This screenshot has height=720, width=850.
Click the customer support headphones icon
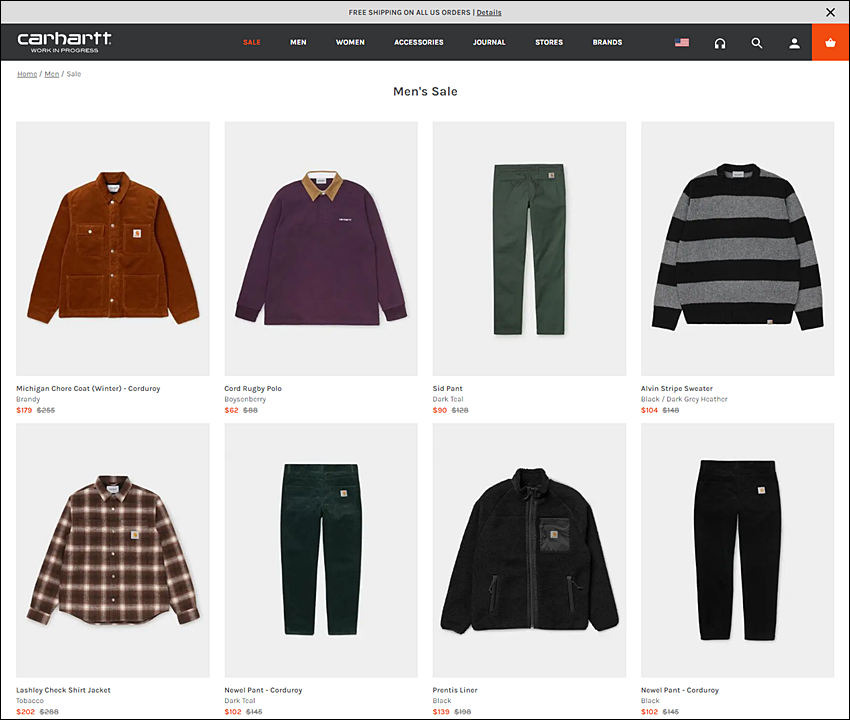(x=720, y=43)
